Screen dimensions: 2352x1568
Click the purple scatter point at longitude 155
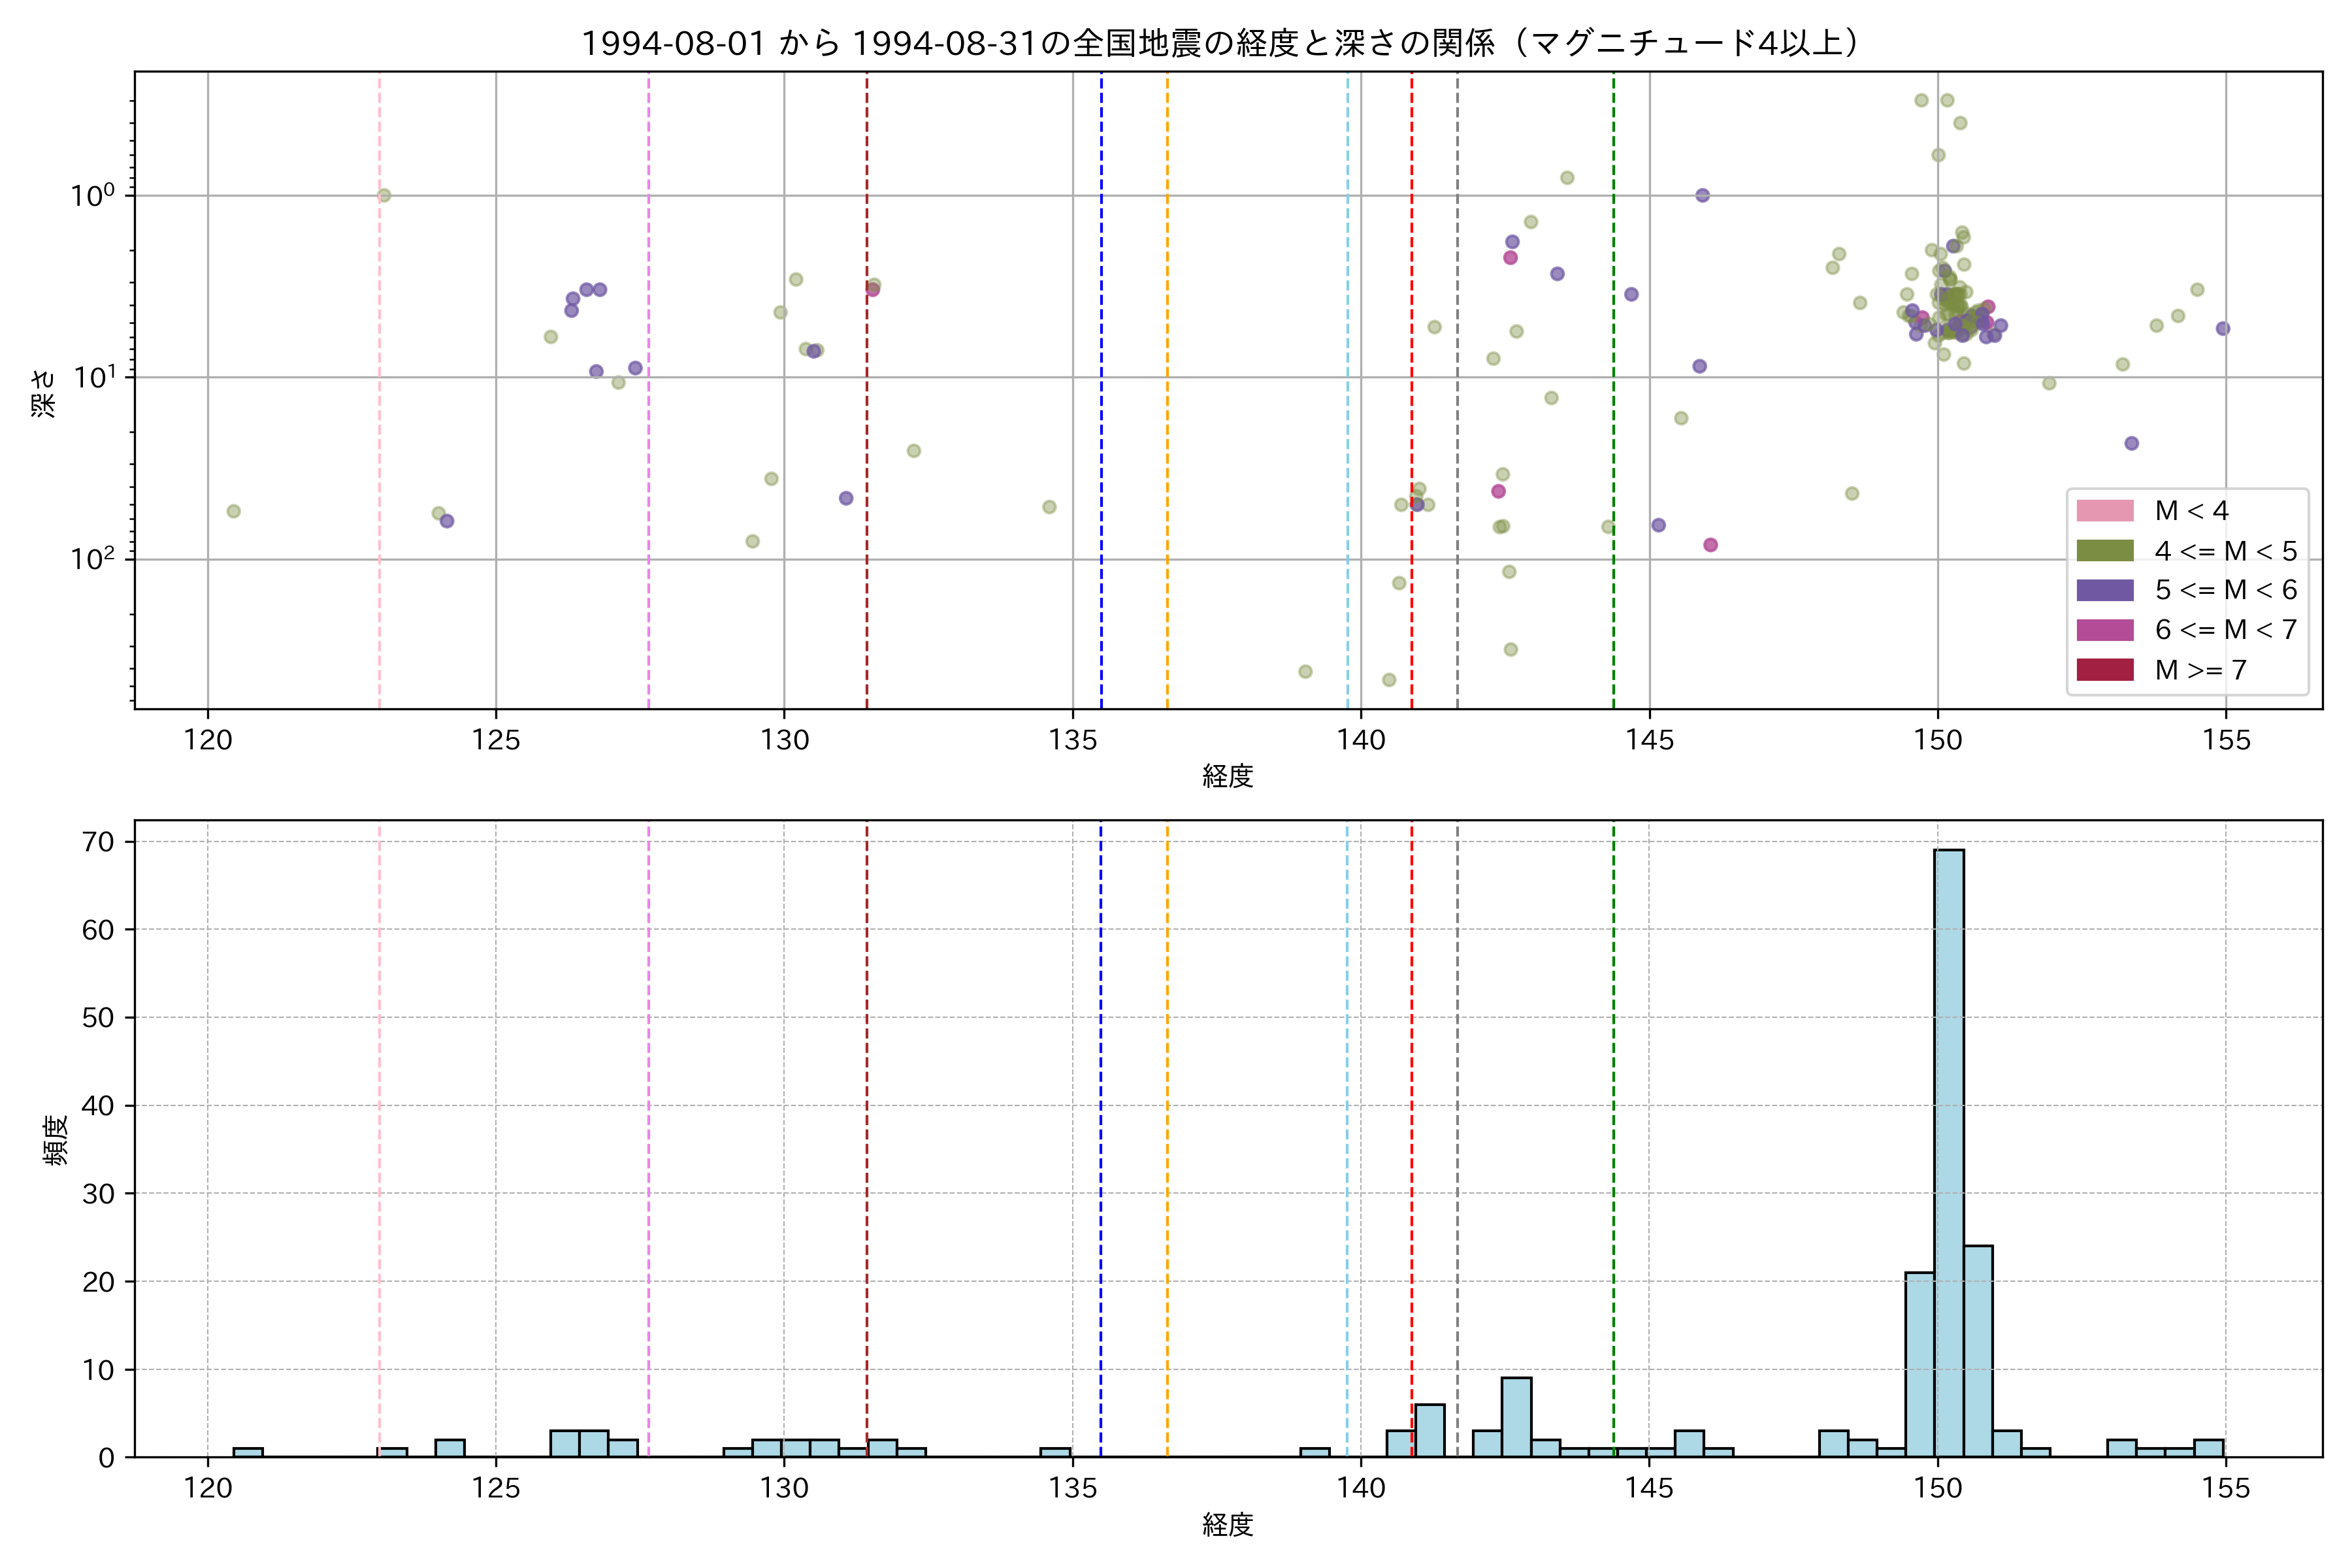(x=2222, y=328)
